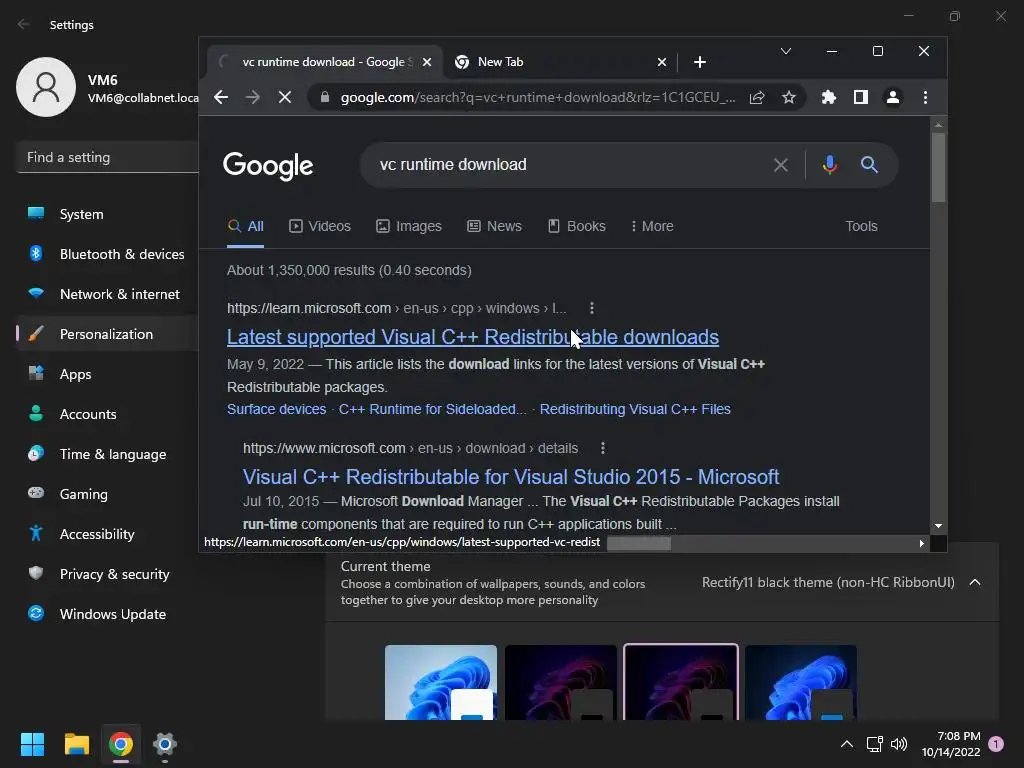The width and height of the screenshot is (1024, 768).
Task: Open VM6 account profile in Settings
Action: (x=108, y=88)
